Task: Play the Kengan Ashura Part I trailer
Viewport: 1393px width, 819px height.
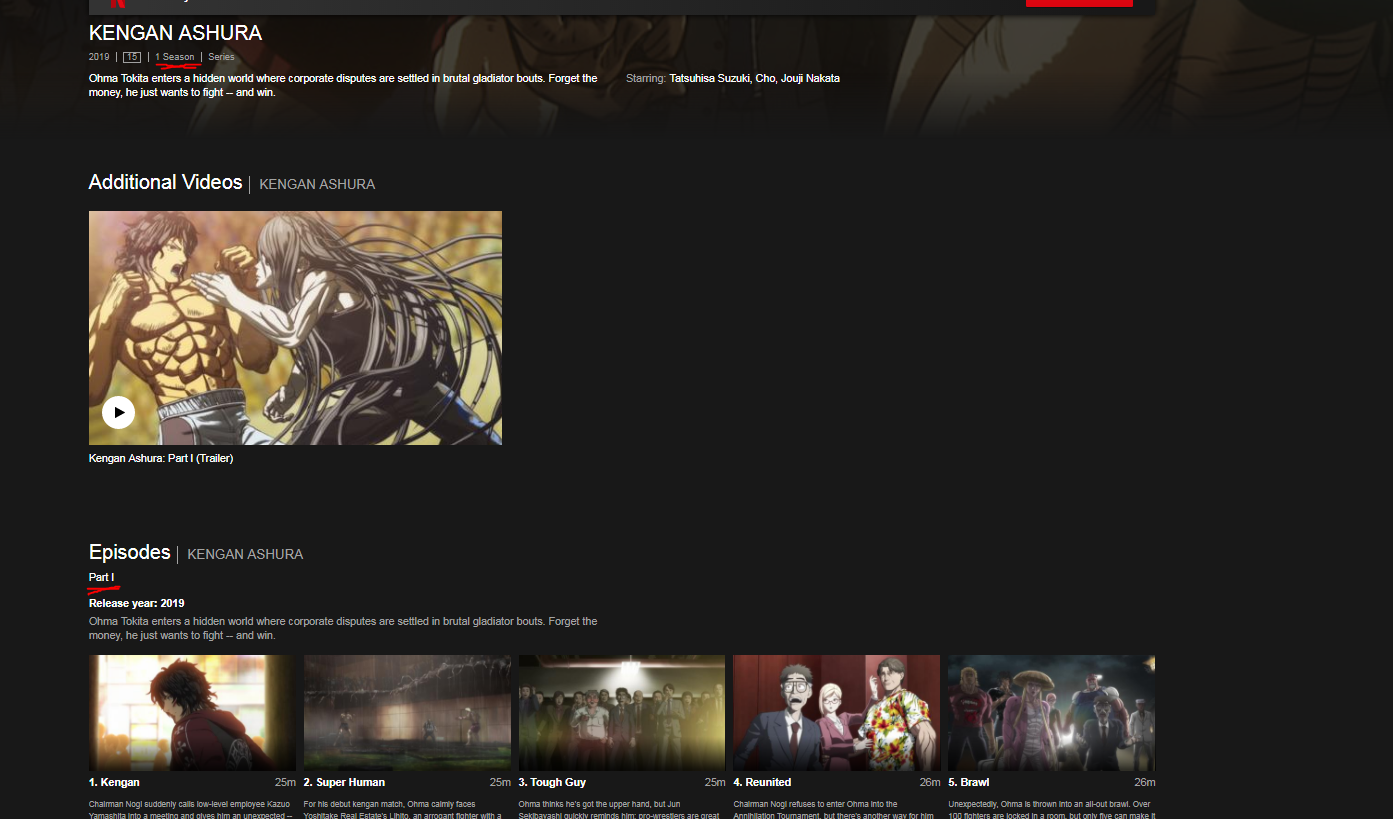Action: (x=118, y=412)
